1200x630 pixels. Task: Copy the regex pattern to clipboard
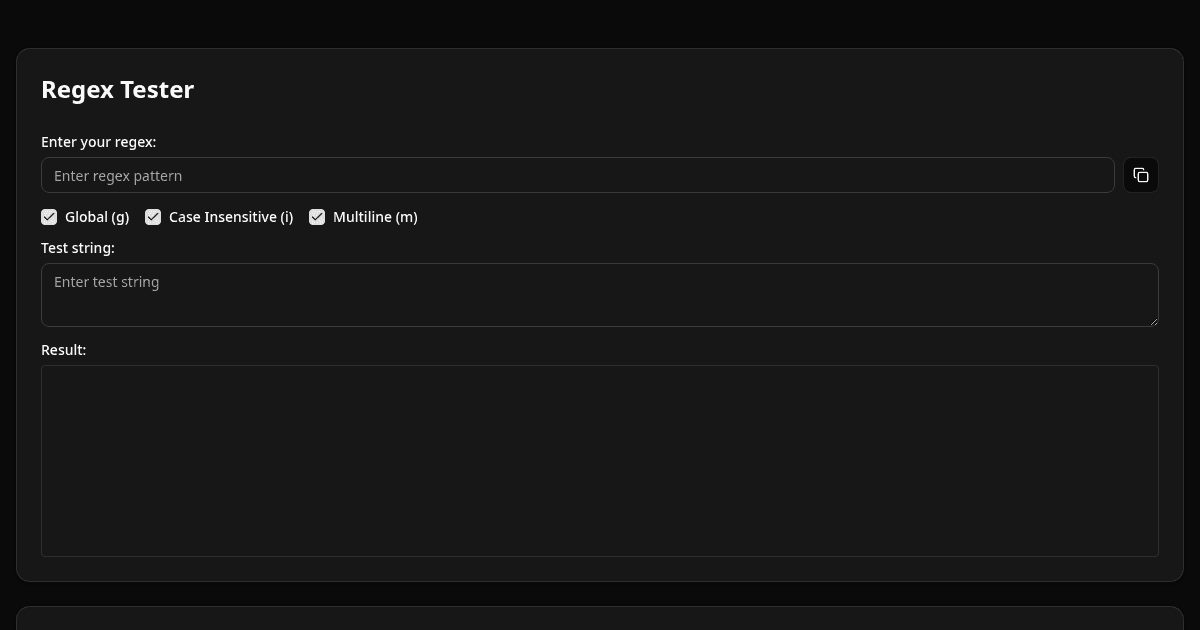(x=1141, y=175)
